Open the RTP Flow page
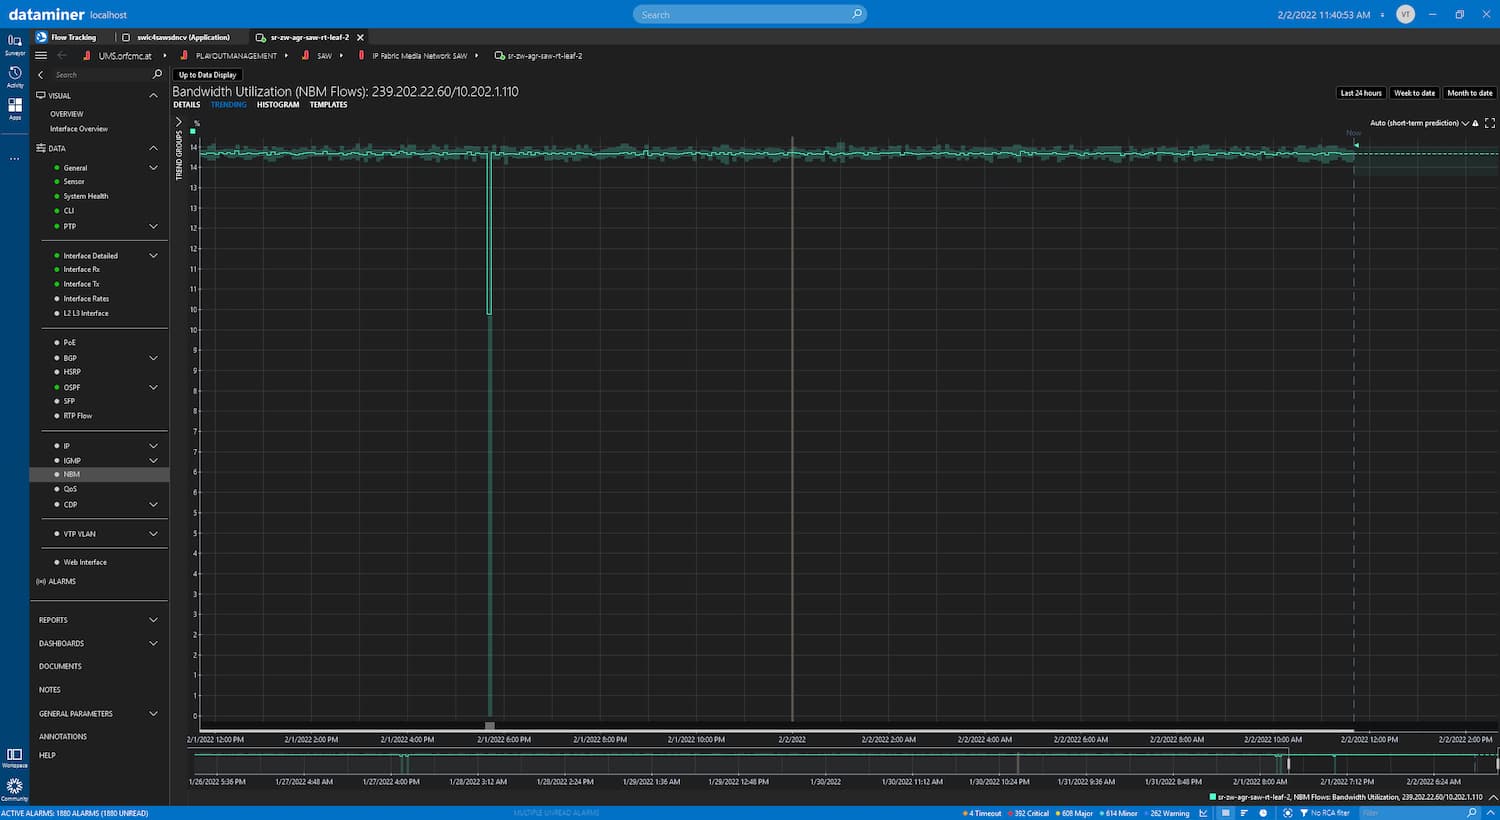Screen dimensions: 1500x820 [78, 416]
